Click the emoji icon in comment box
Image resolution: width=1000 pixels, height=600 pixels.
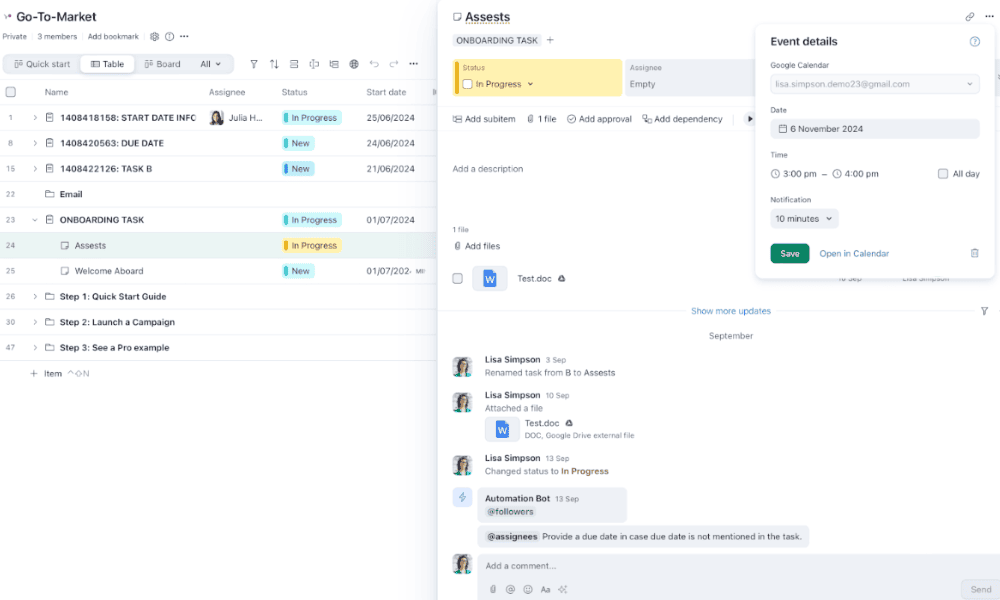click(x=528, y=589)
